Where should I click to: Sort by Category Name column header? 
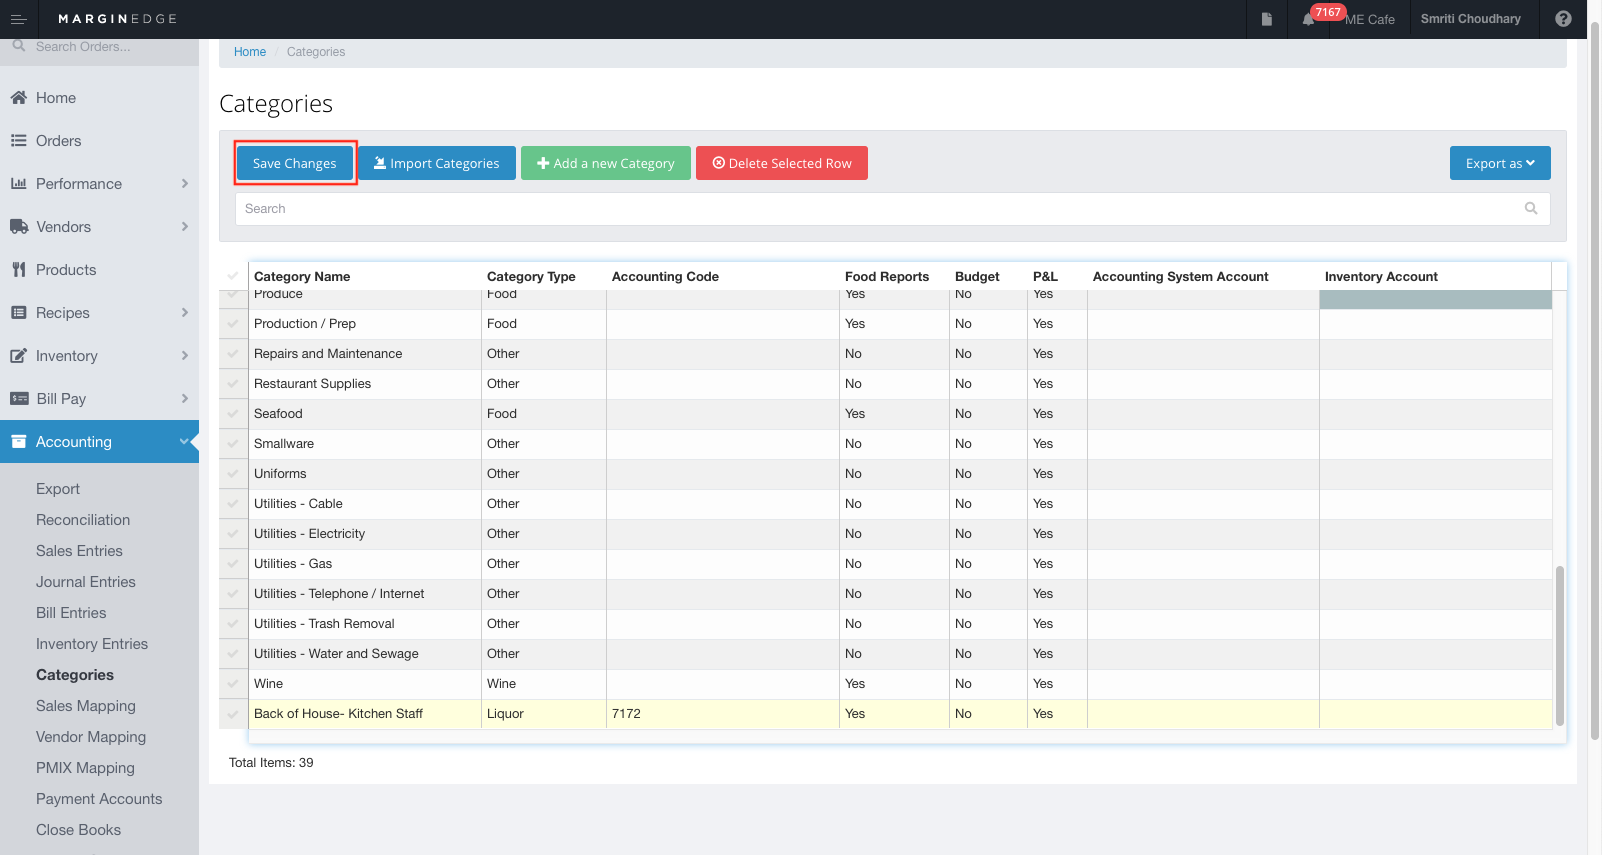pyautogui.click(x=302, y=277)
